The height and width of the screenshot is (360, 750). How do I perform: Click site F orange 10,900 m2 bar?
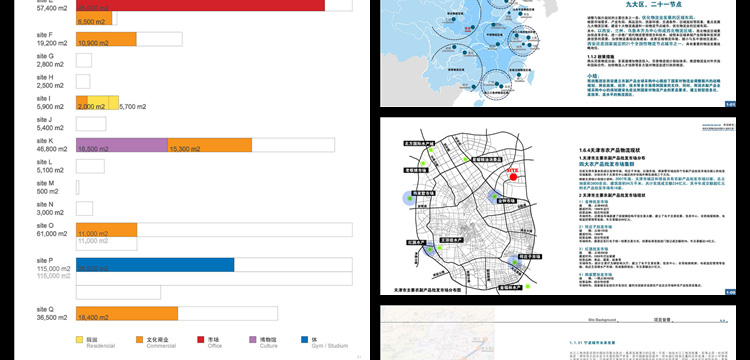(106, 39)
